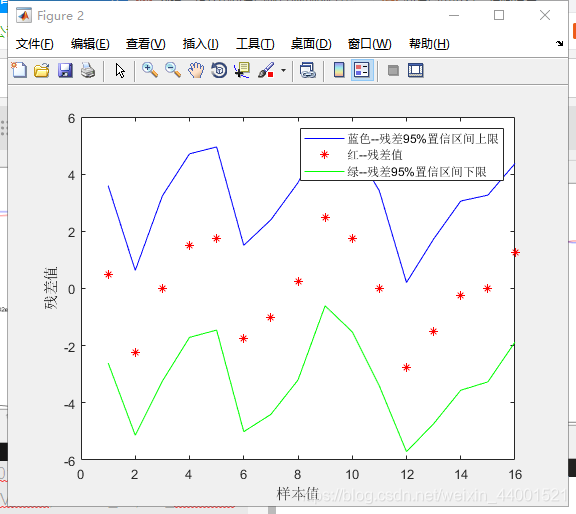This screenshot has height=514, width=576.
Task: Select the Pan hand tool
Action: point(196,70)
